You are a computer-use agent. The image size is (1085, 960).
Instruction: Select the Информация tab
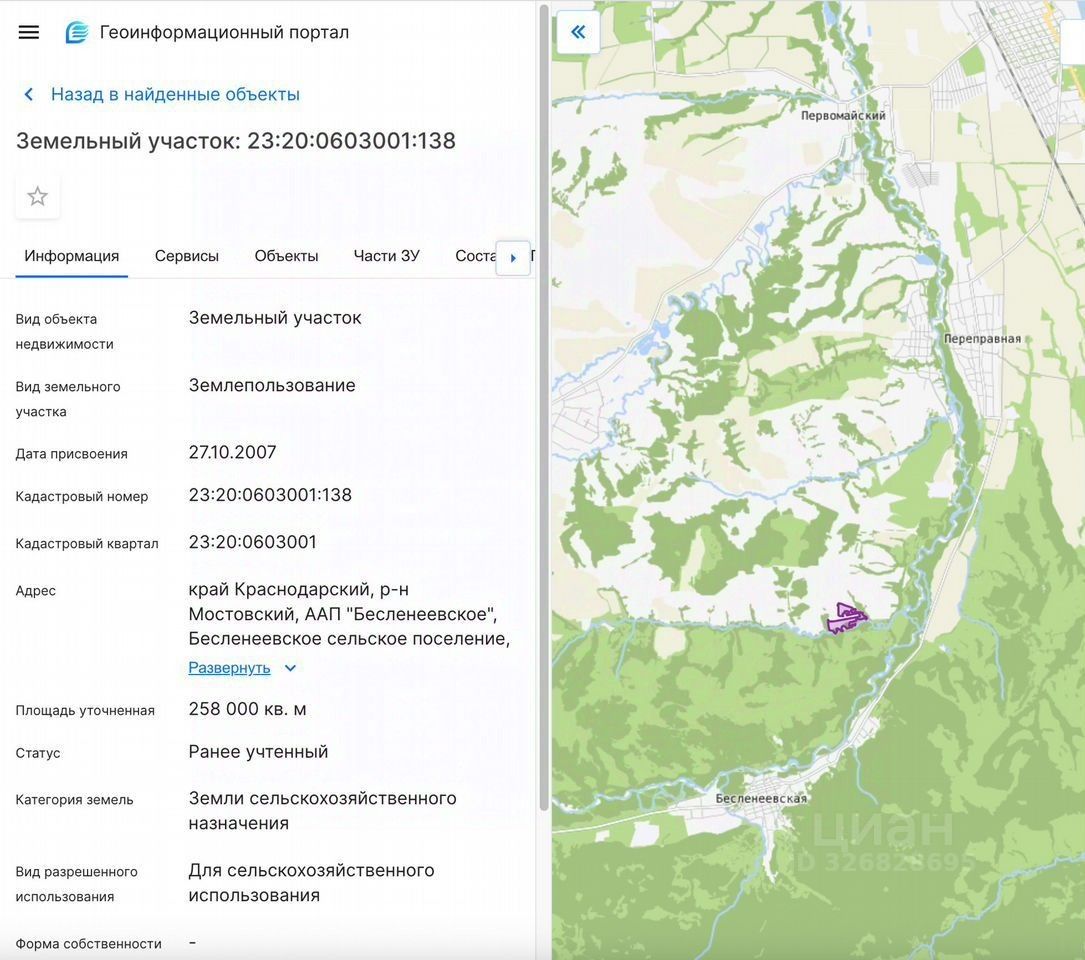pyautogui.click(x=71, y=256)
